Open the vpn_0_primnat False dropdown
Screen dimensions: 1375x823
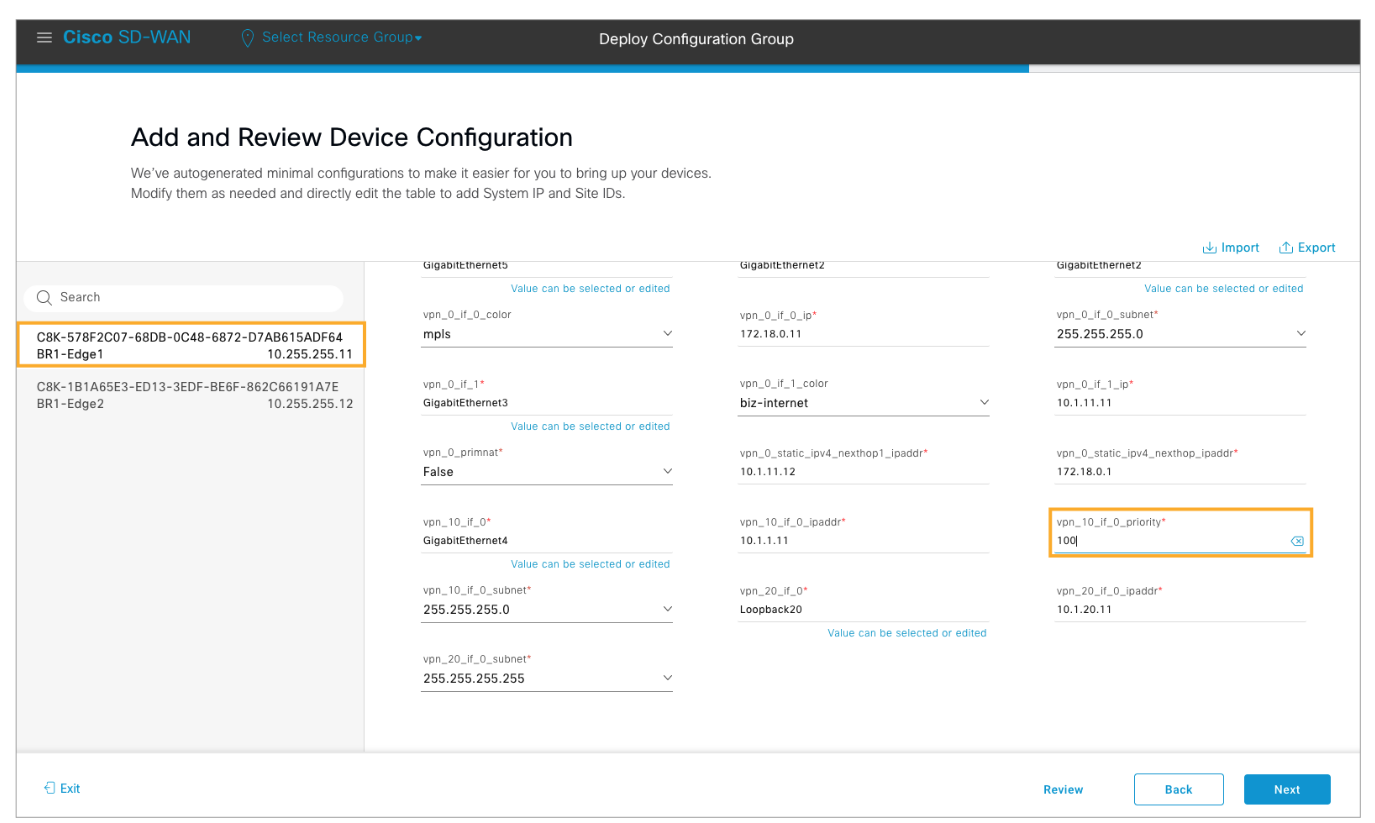click(667, 472)
